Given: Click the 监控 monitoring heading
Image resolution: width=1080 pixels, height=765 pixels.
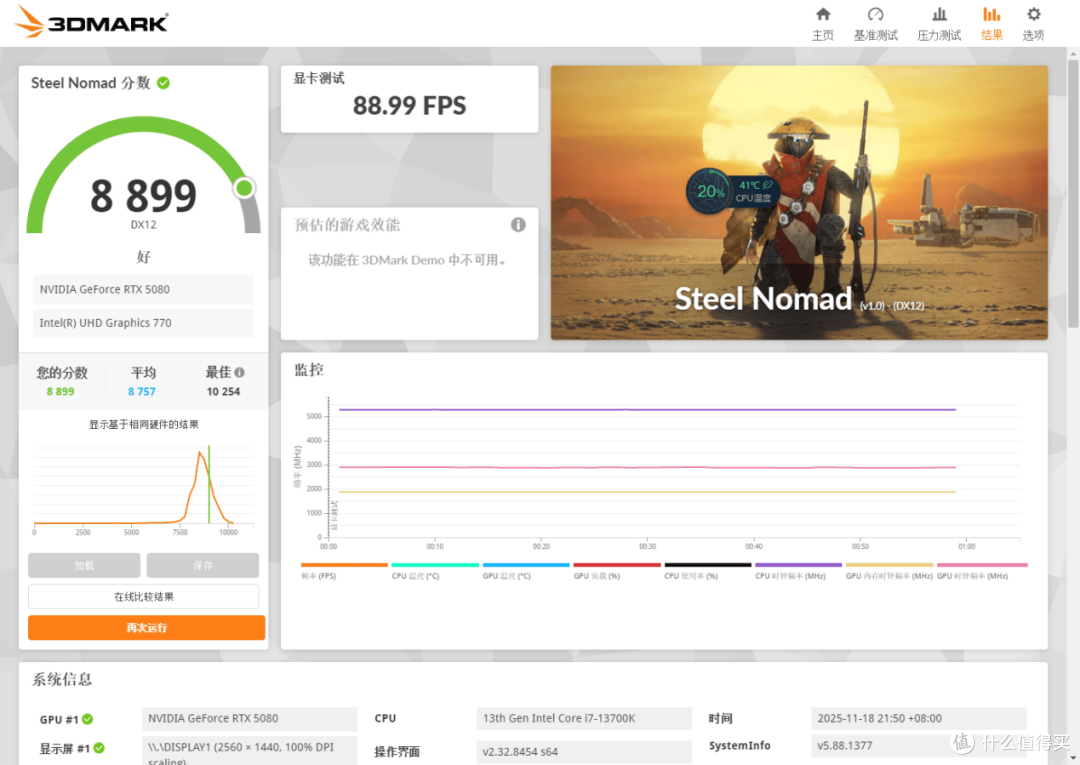Looking at the screenshot, I should (309, 370).
